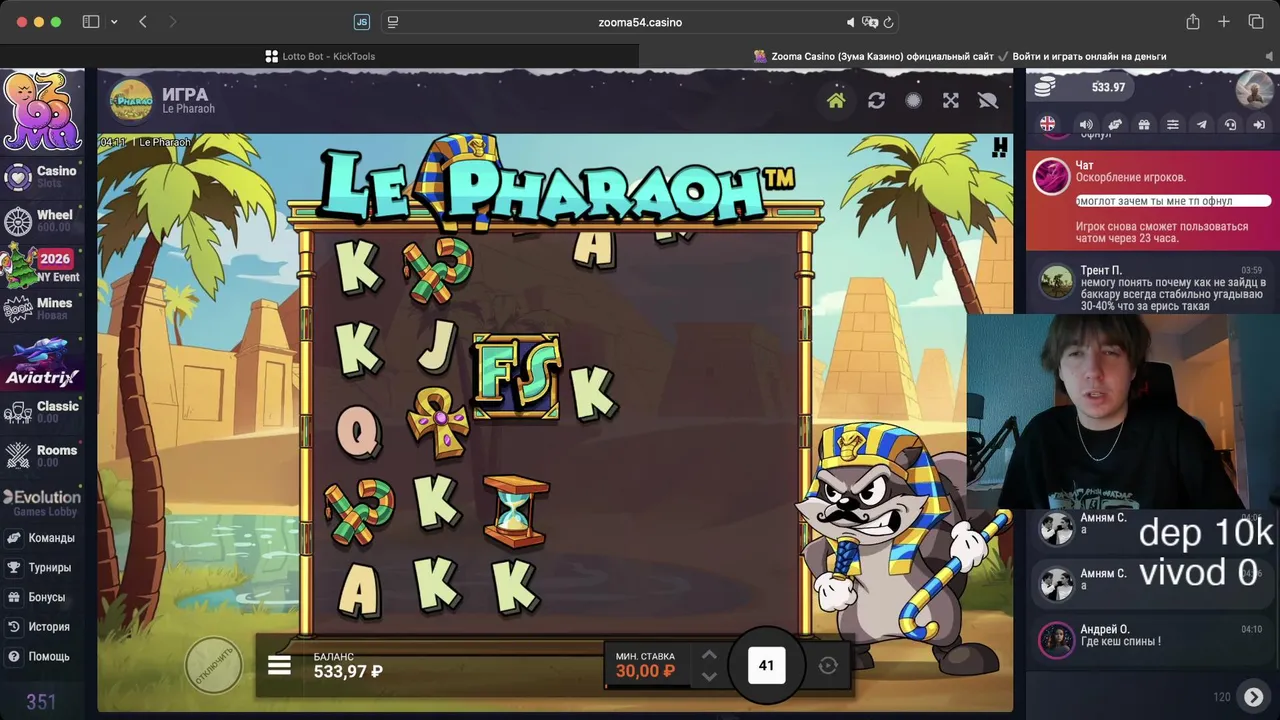Reload page from address bar
The width and height of the screenshot is (1280, 720).
[x=888, y=22]
